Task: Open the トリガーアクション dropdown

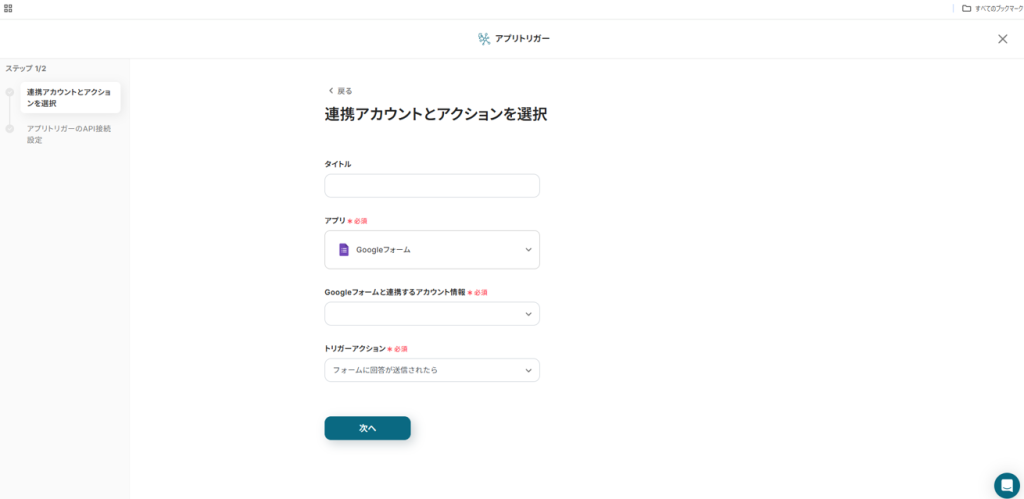Action: pyautogui.click(x=432, y=370)
